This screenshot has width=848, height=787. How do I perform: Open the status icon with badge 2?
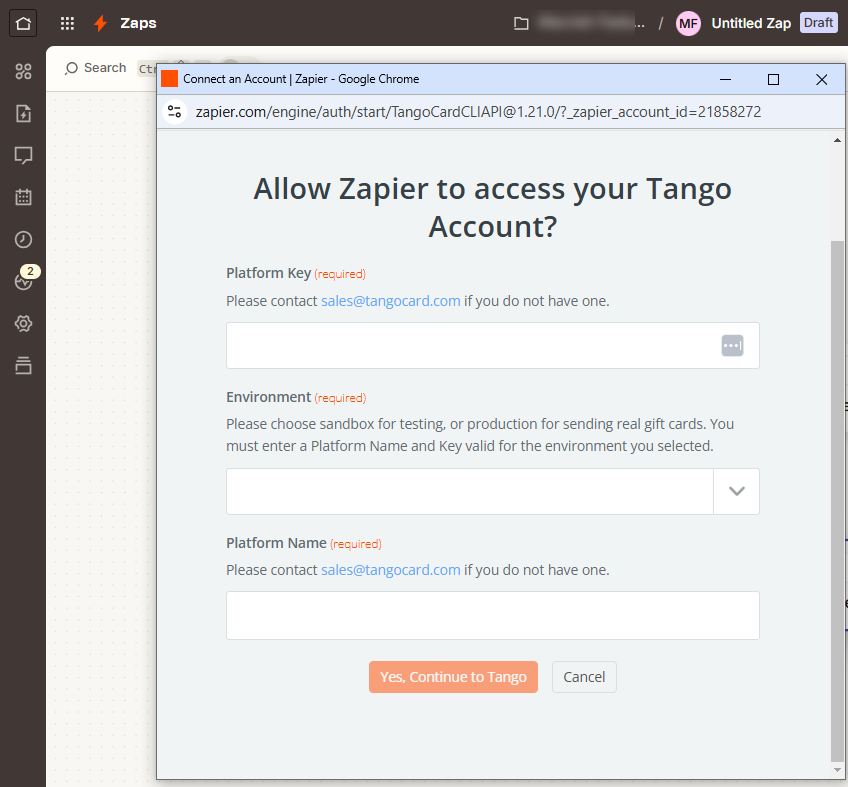[24, 279]
